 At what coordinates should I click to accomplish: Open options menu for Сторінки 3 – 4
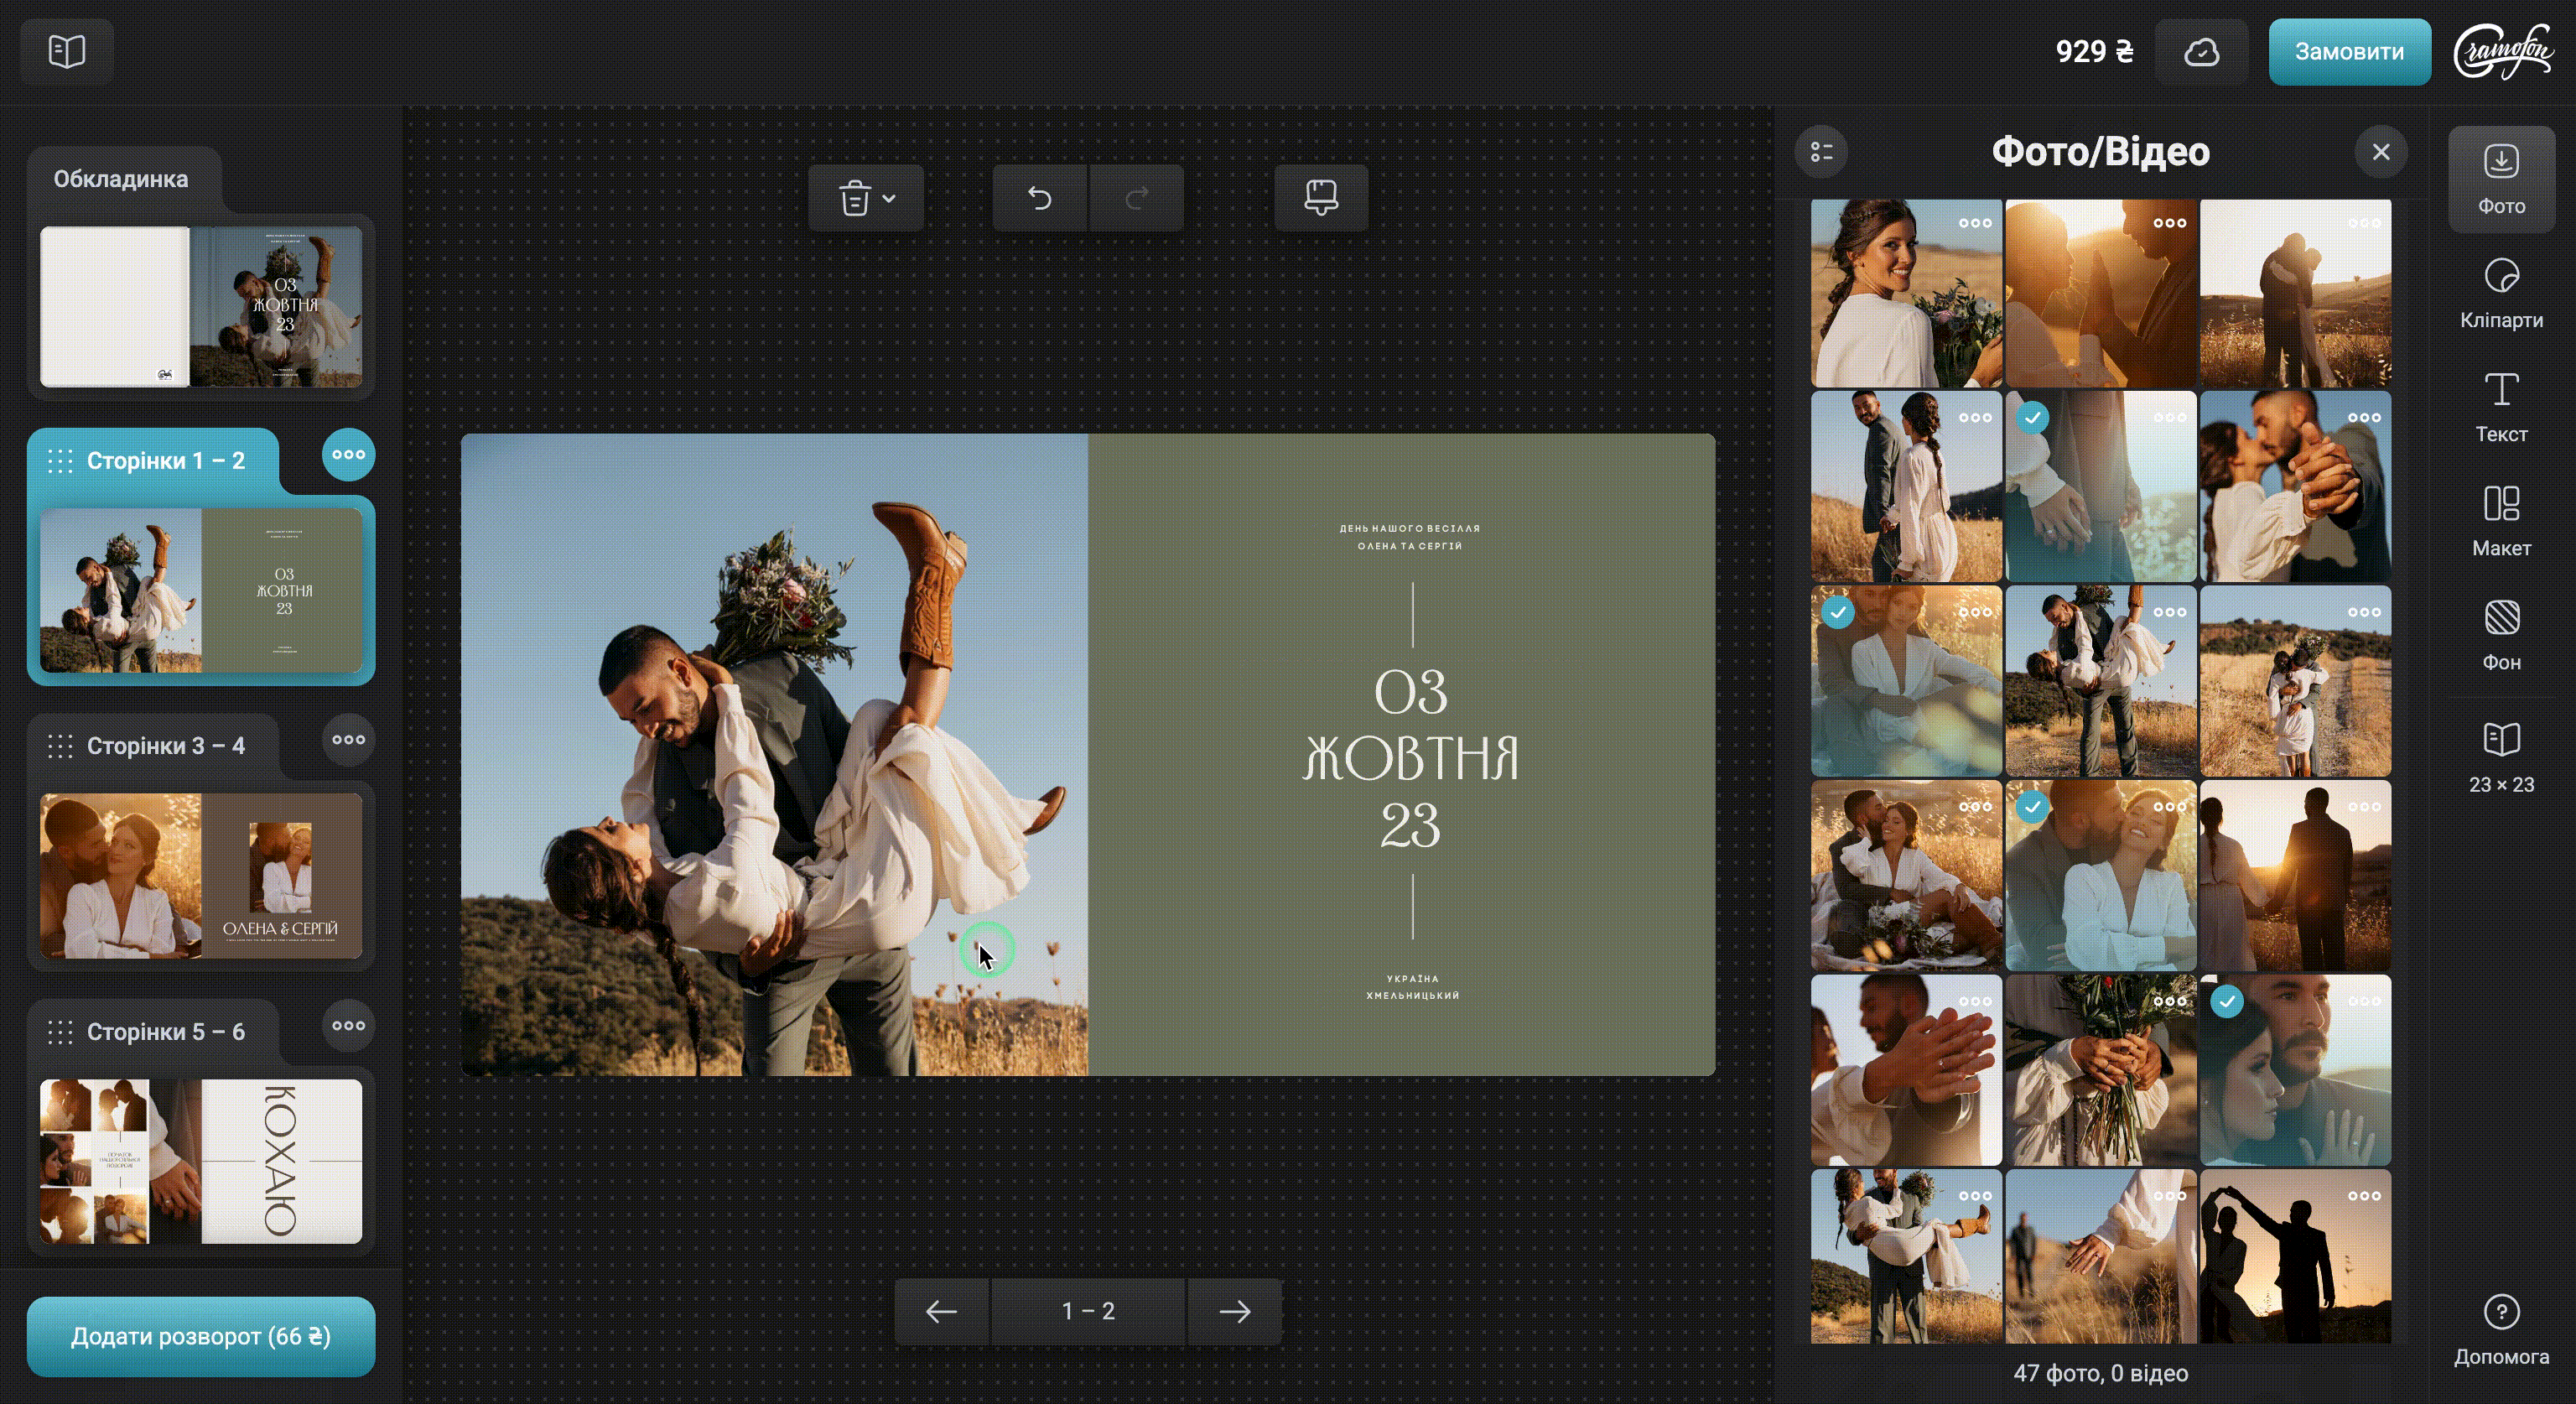click(348, 740)
